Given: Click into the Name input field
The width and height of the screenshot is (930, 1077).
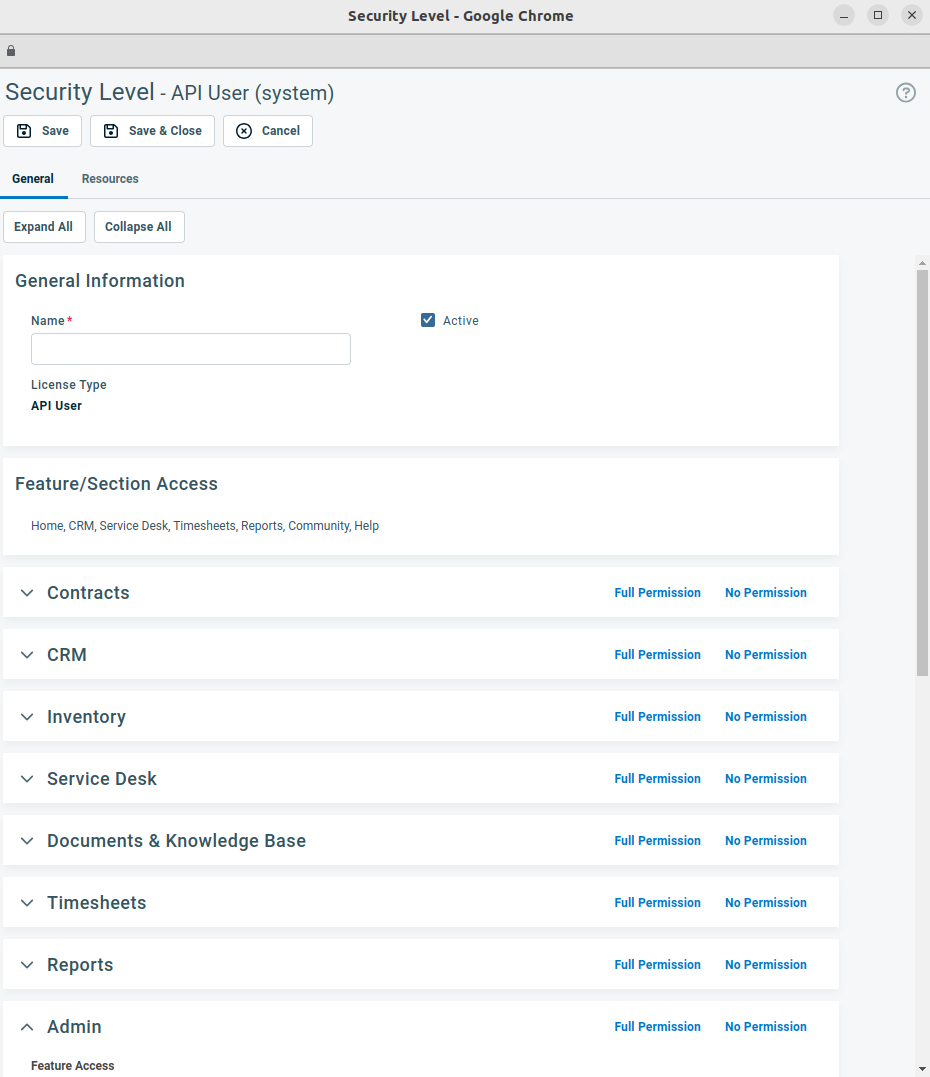Looking at the screenshot, I should click(x=191, y=349).
